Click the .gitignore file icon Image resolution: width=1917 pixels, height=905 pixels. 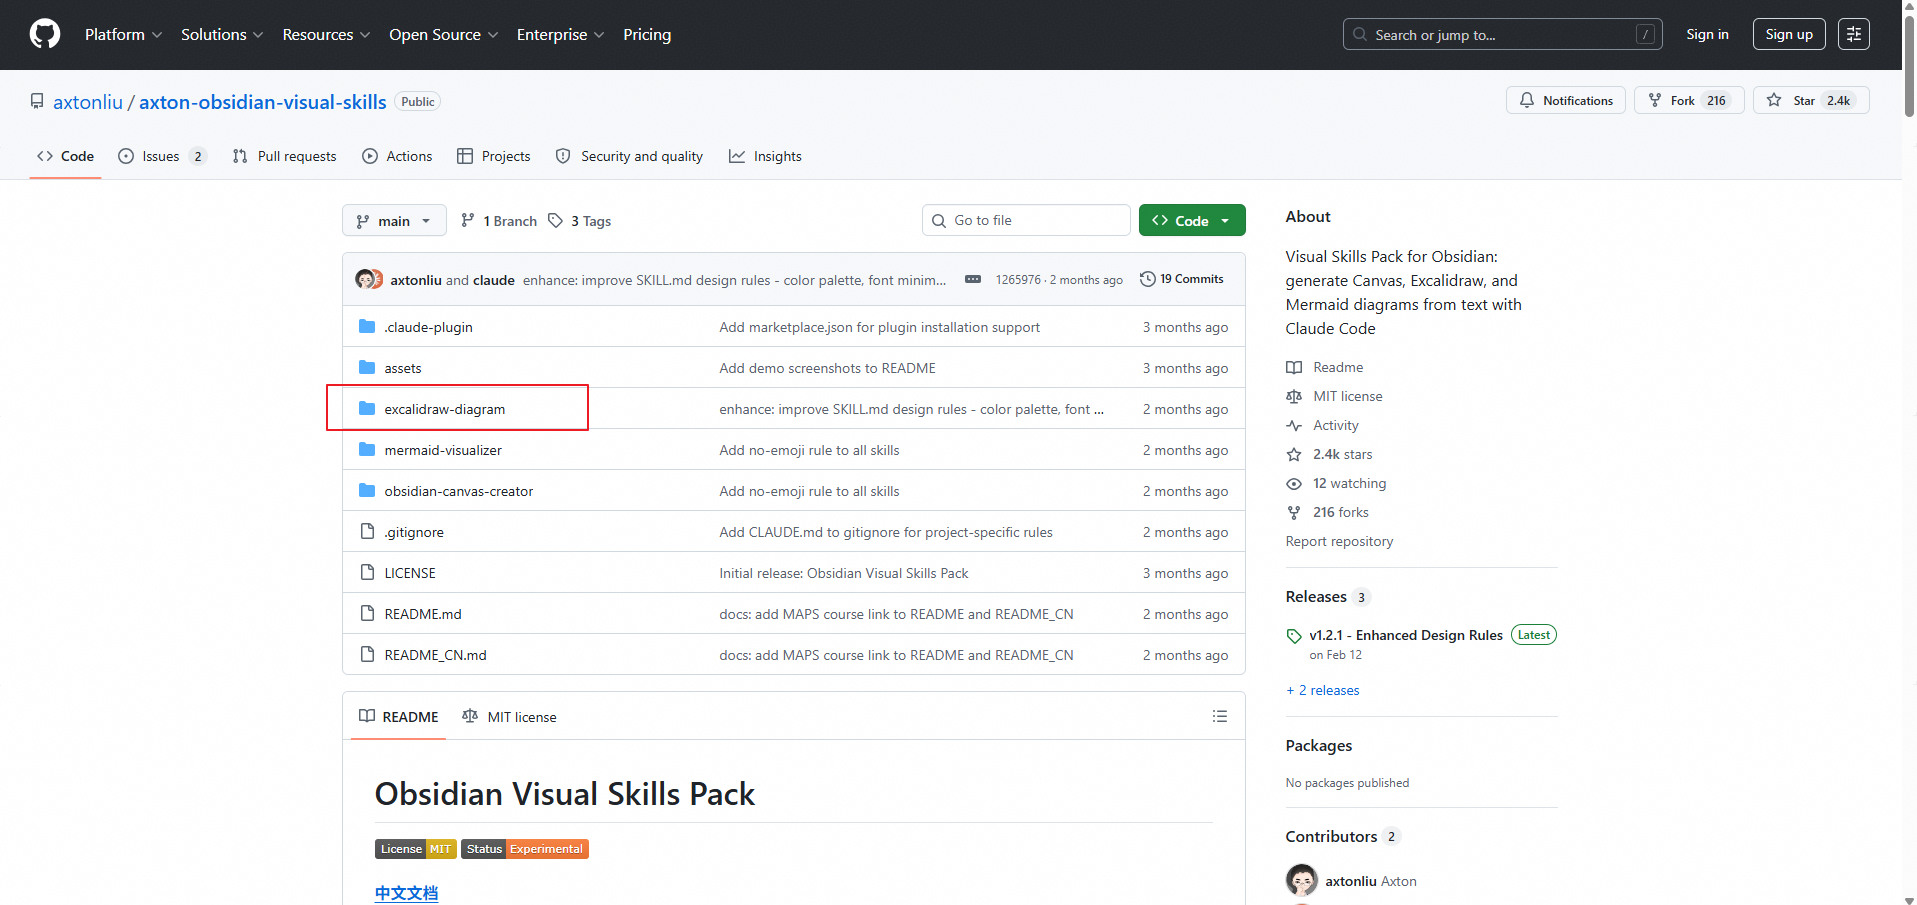point(367,531)
